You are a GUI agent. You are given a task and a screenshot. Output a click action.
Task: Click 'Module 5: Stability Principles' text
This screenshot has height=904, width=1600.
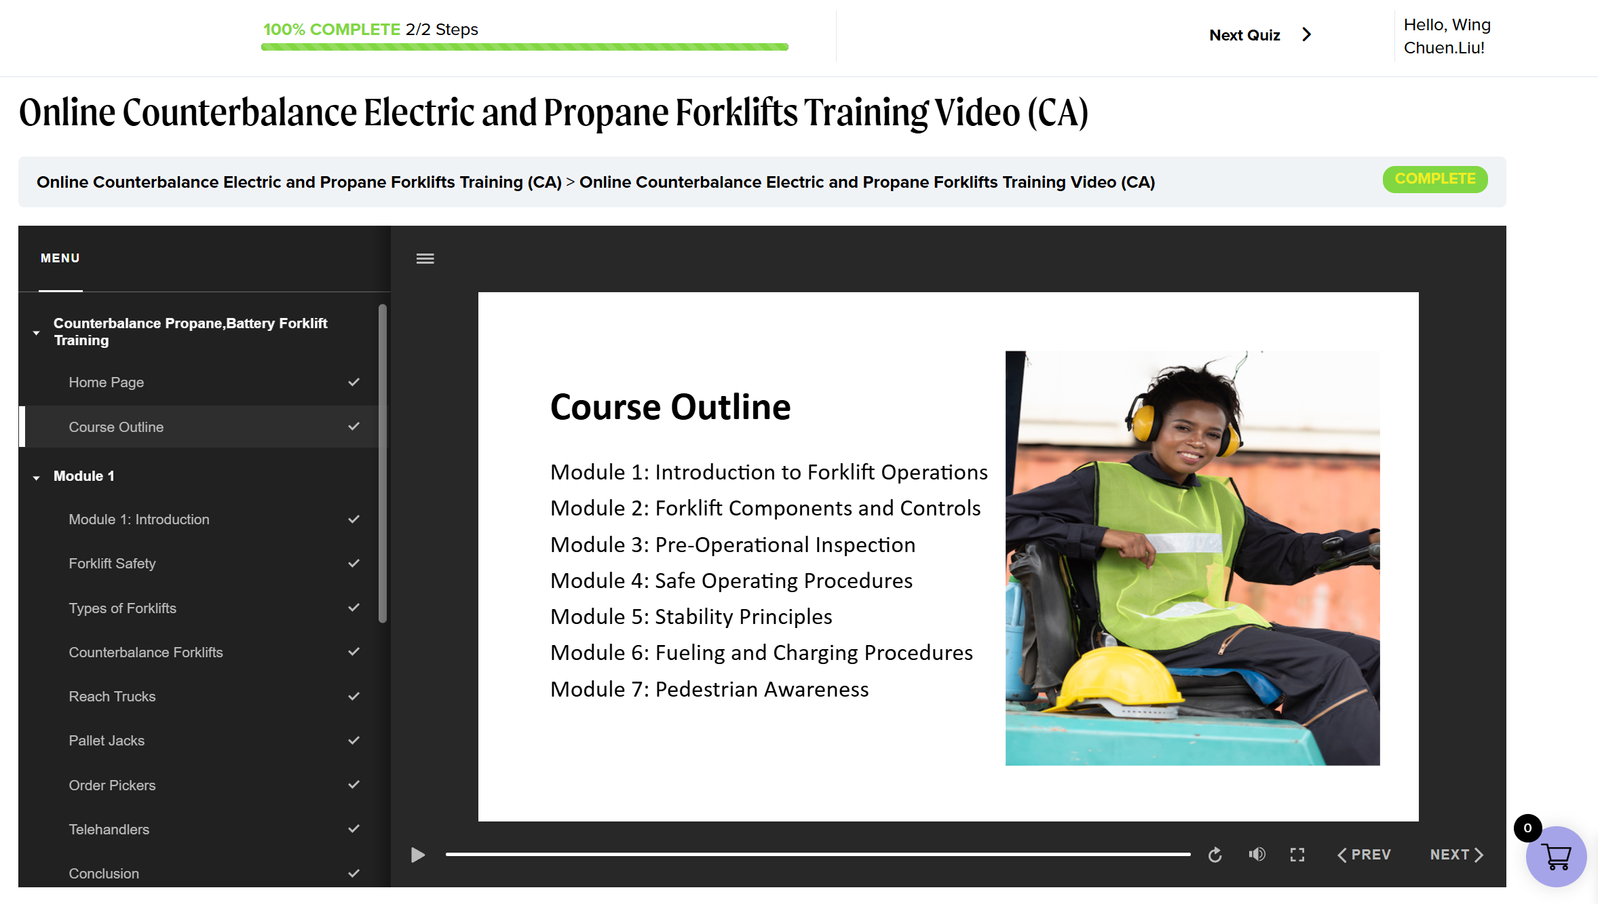pos(691,617)
